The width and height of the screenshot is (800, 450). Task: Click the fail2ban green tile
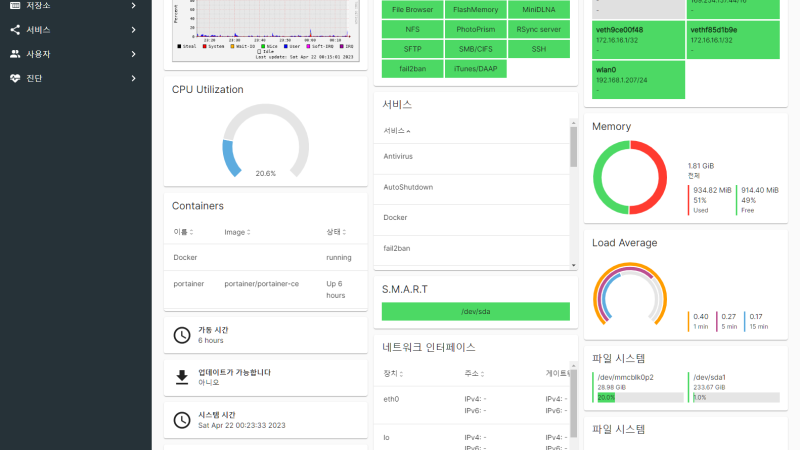pyautogui.click(x=412, y=69)
